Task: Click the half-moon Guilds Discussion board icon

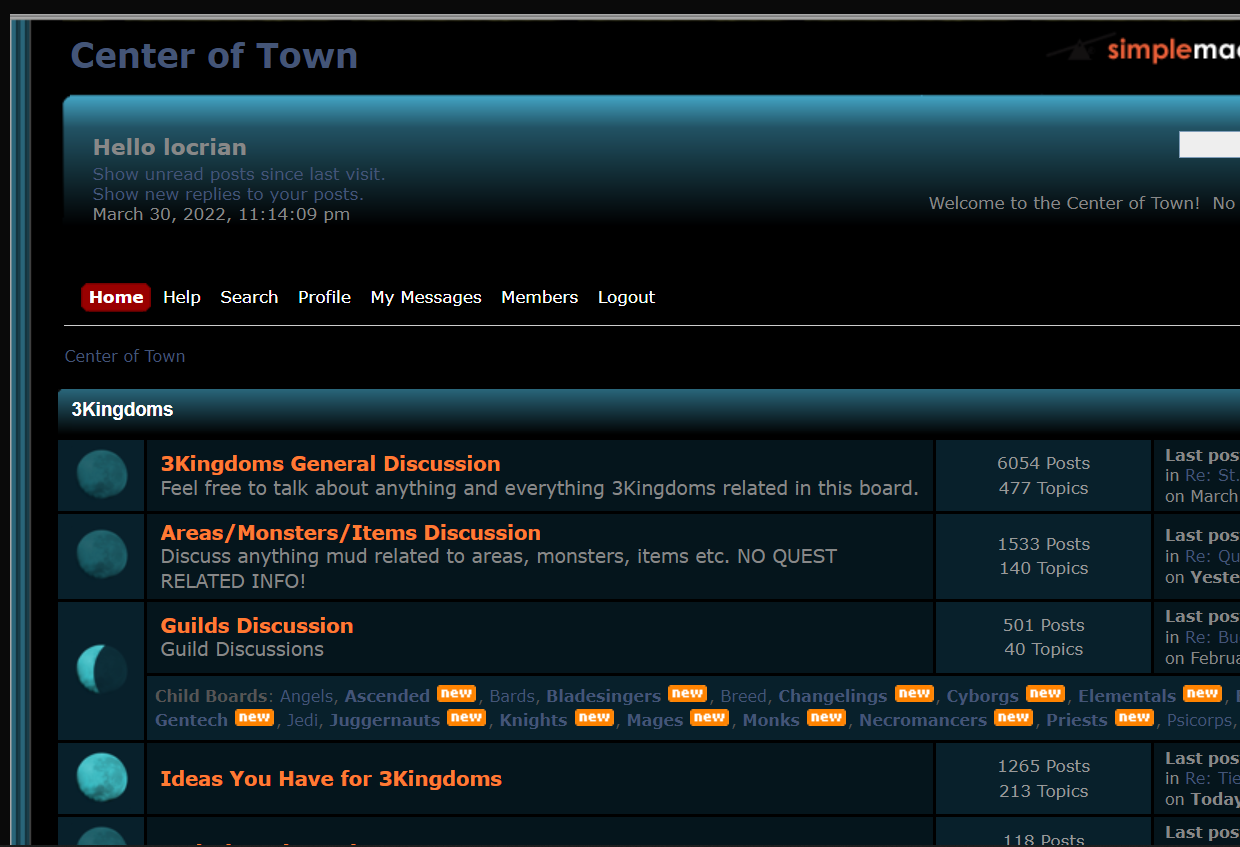Action: pos(102,669)
